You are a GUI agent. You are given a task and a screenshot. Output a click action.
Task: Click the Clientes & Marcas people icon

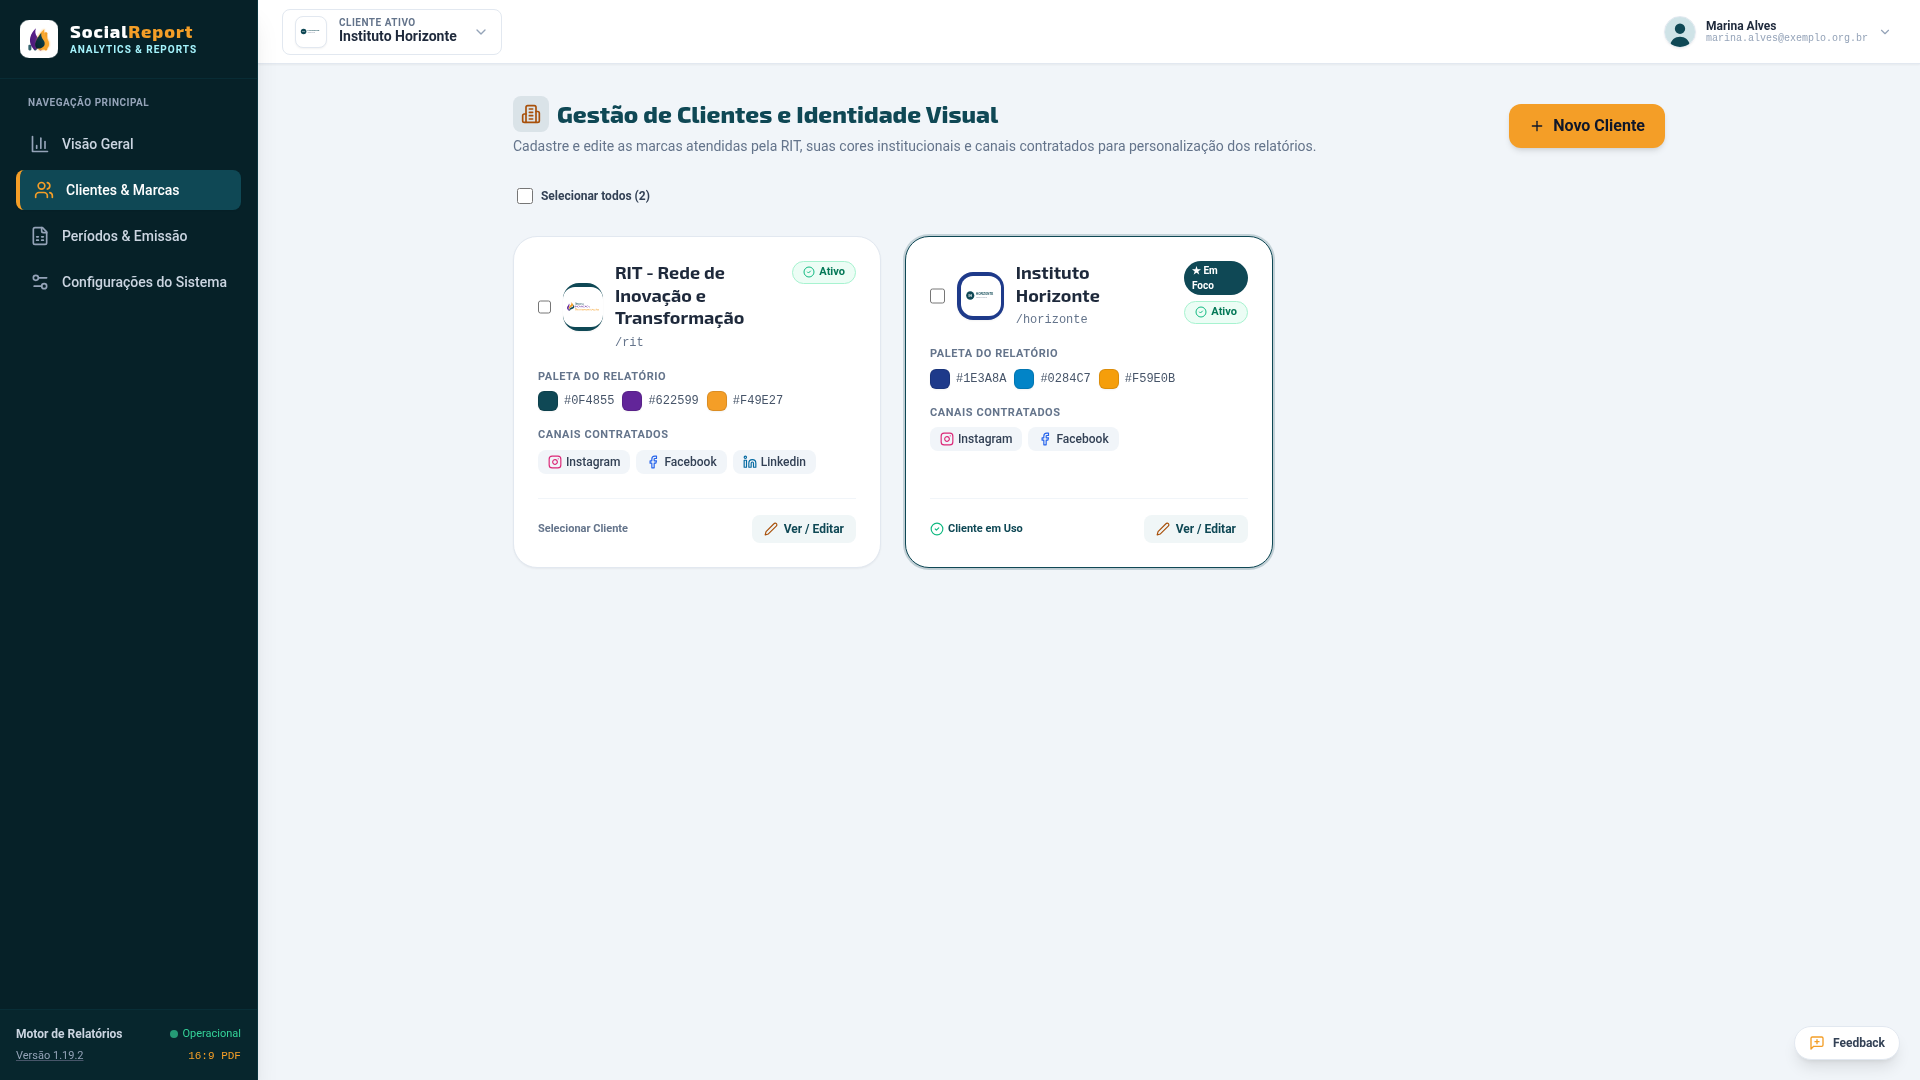[x=44, y=190]
